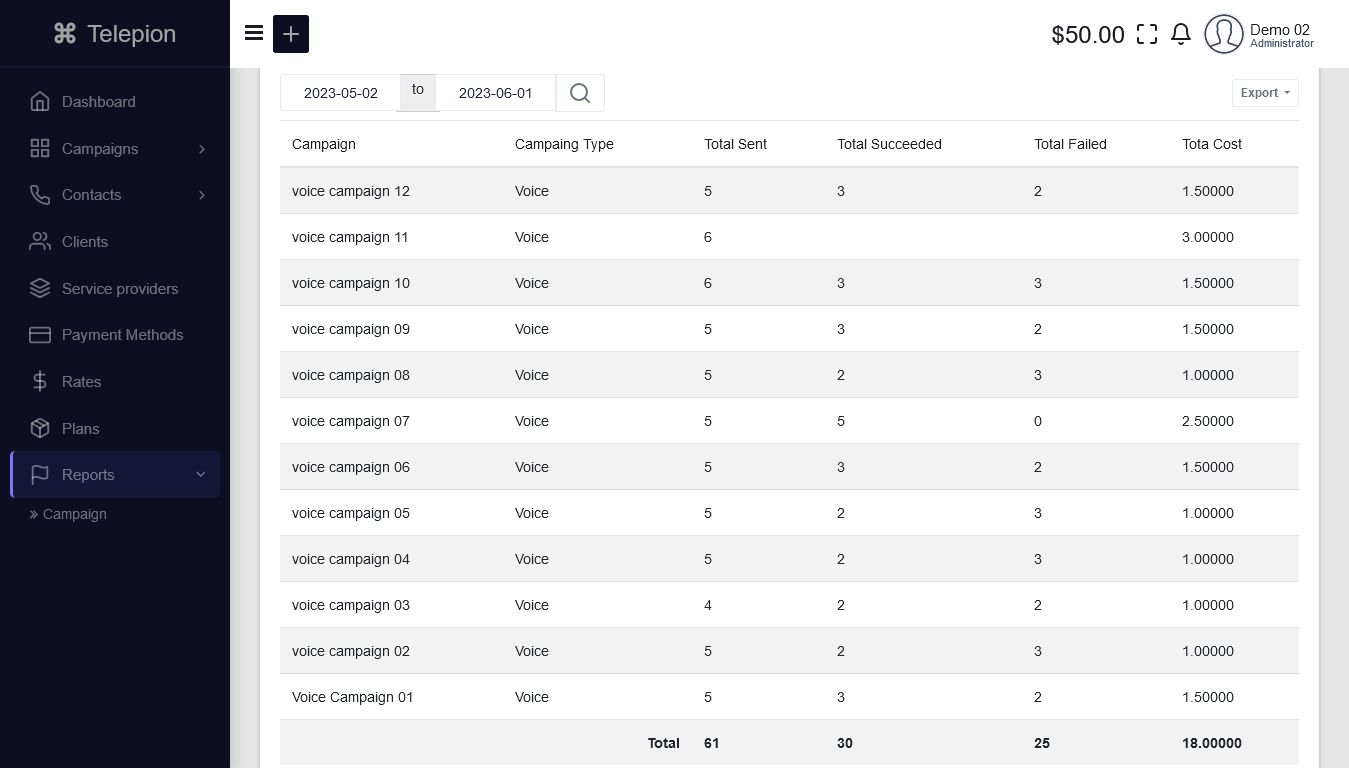Open the Plans page
This screenshot has width=1349, height=768.
(80, 429)
